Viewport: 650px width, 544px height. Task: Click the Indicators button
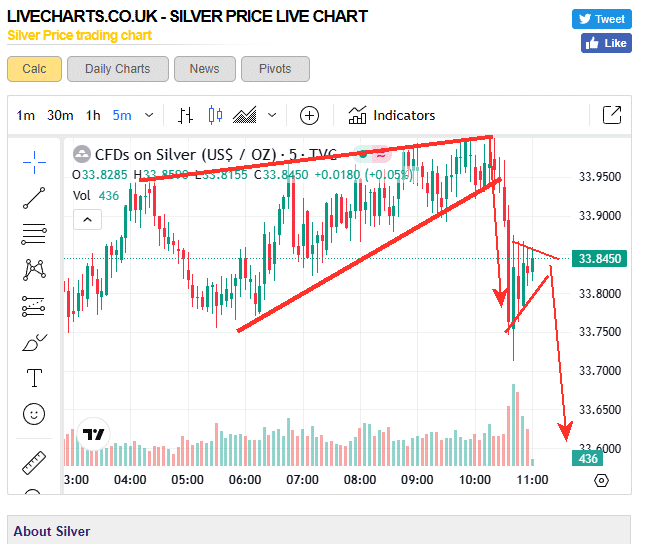[392, 115]
